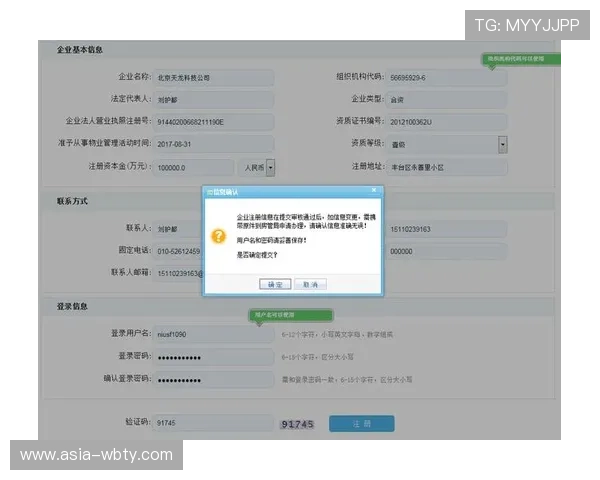
Task: Click the 登录密码 password field
Action: (214, 357)
